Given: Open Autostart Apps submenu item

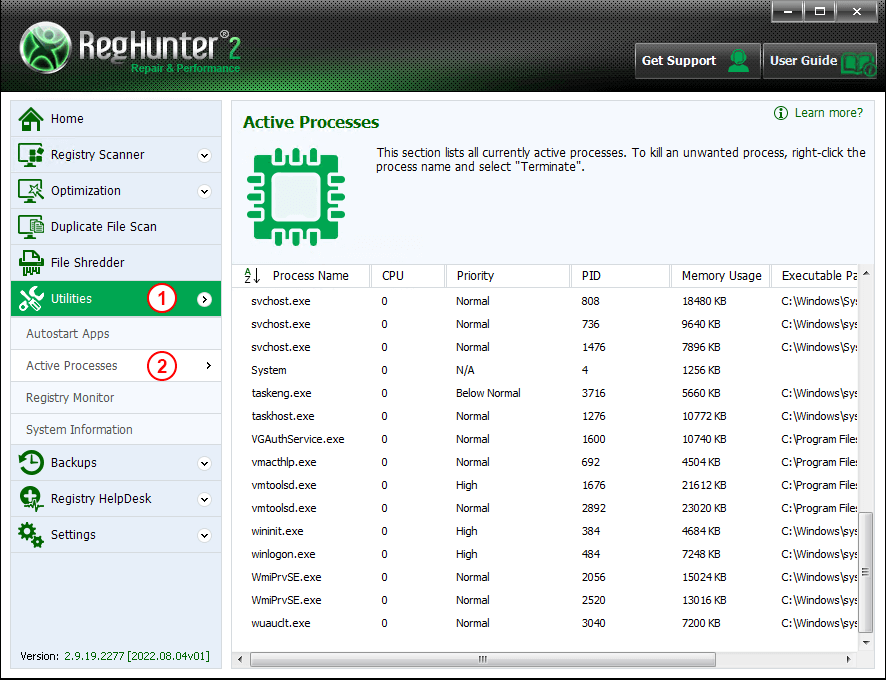Looking at the screenshot, I should coord(68,334).
